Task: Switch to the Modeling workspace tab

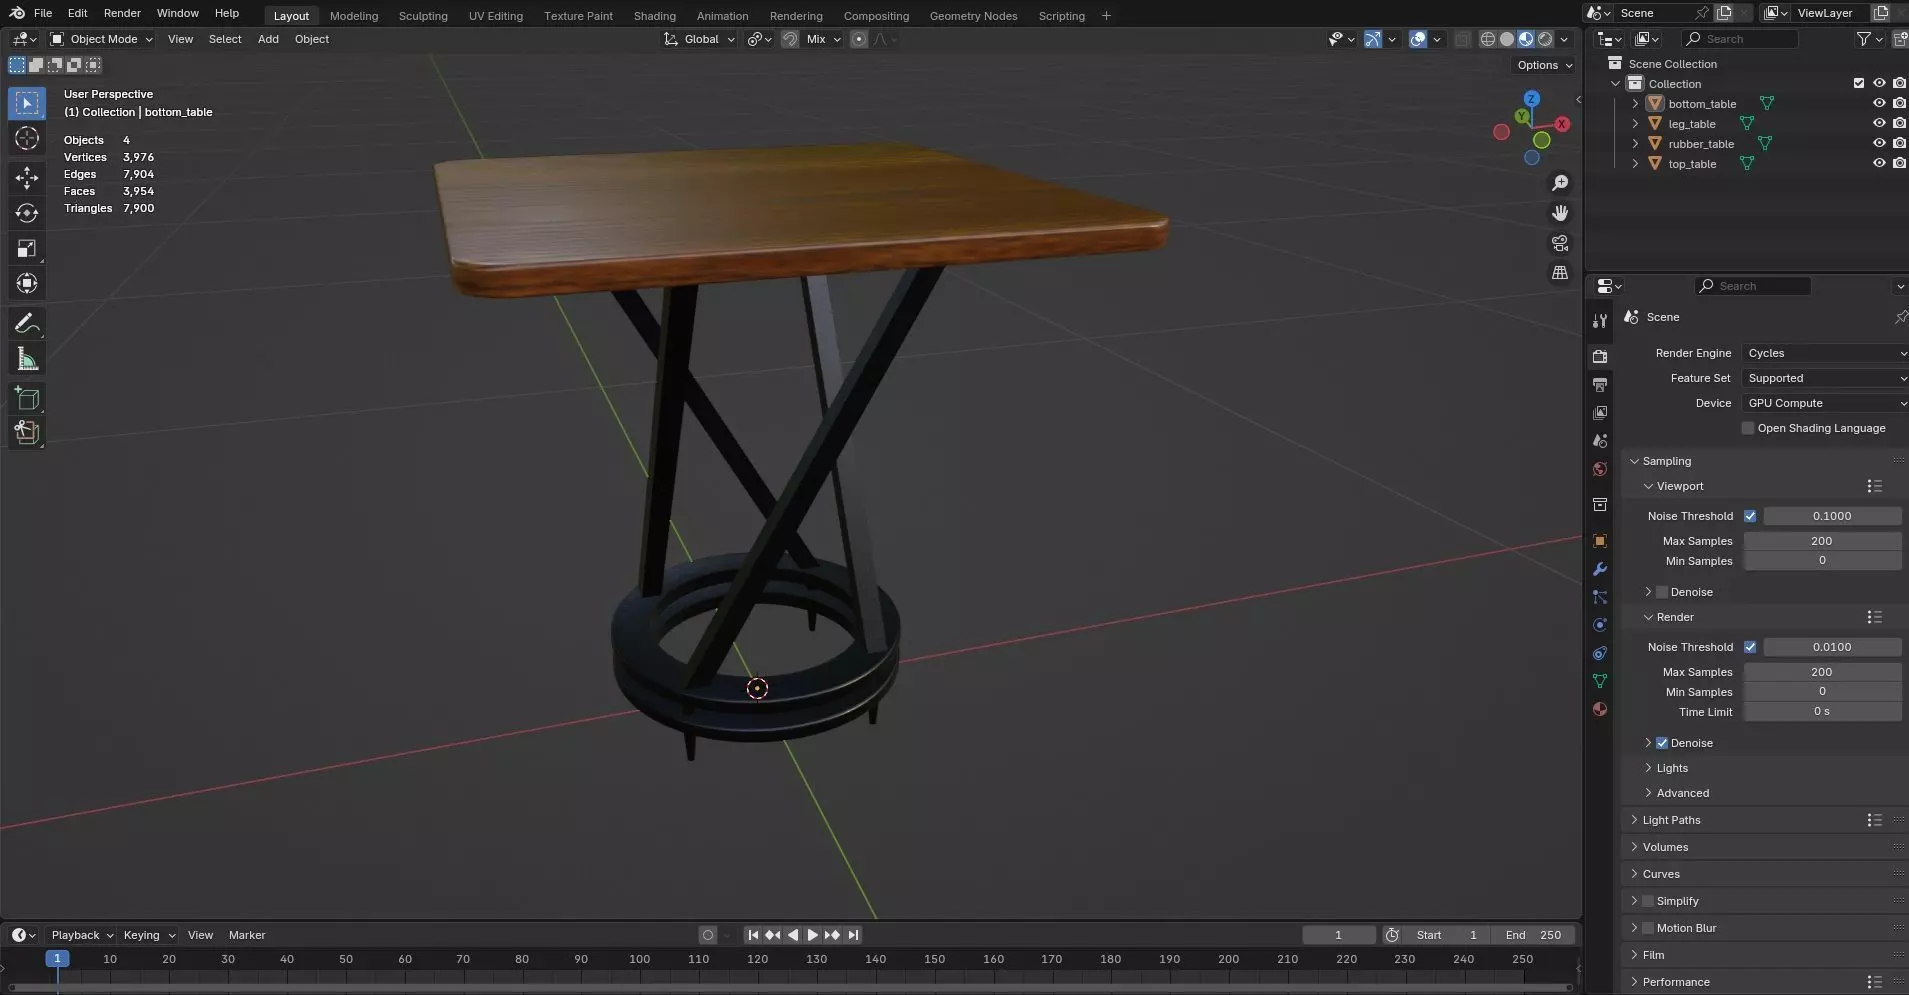Action: [354, 16]
